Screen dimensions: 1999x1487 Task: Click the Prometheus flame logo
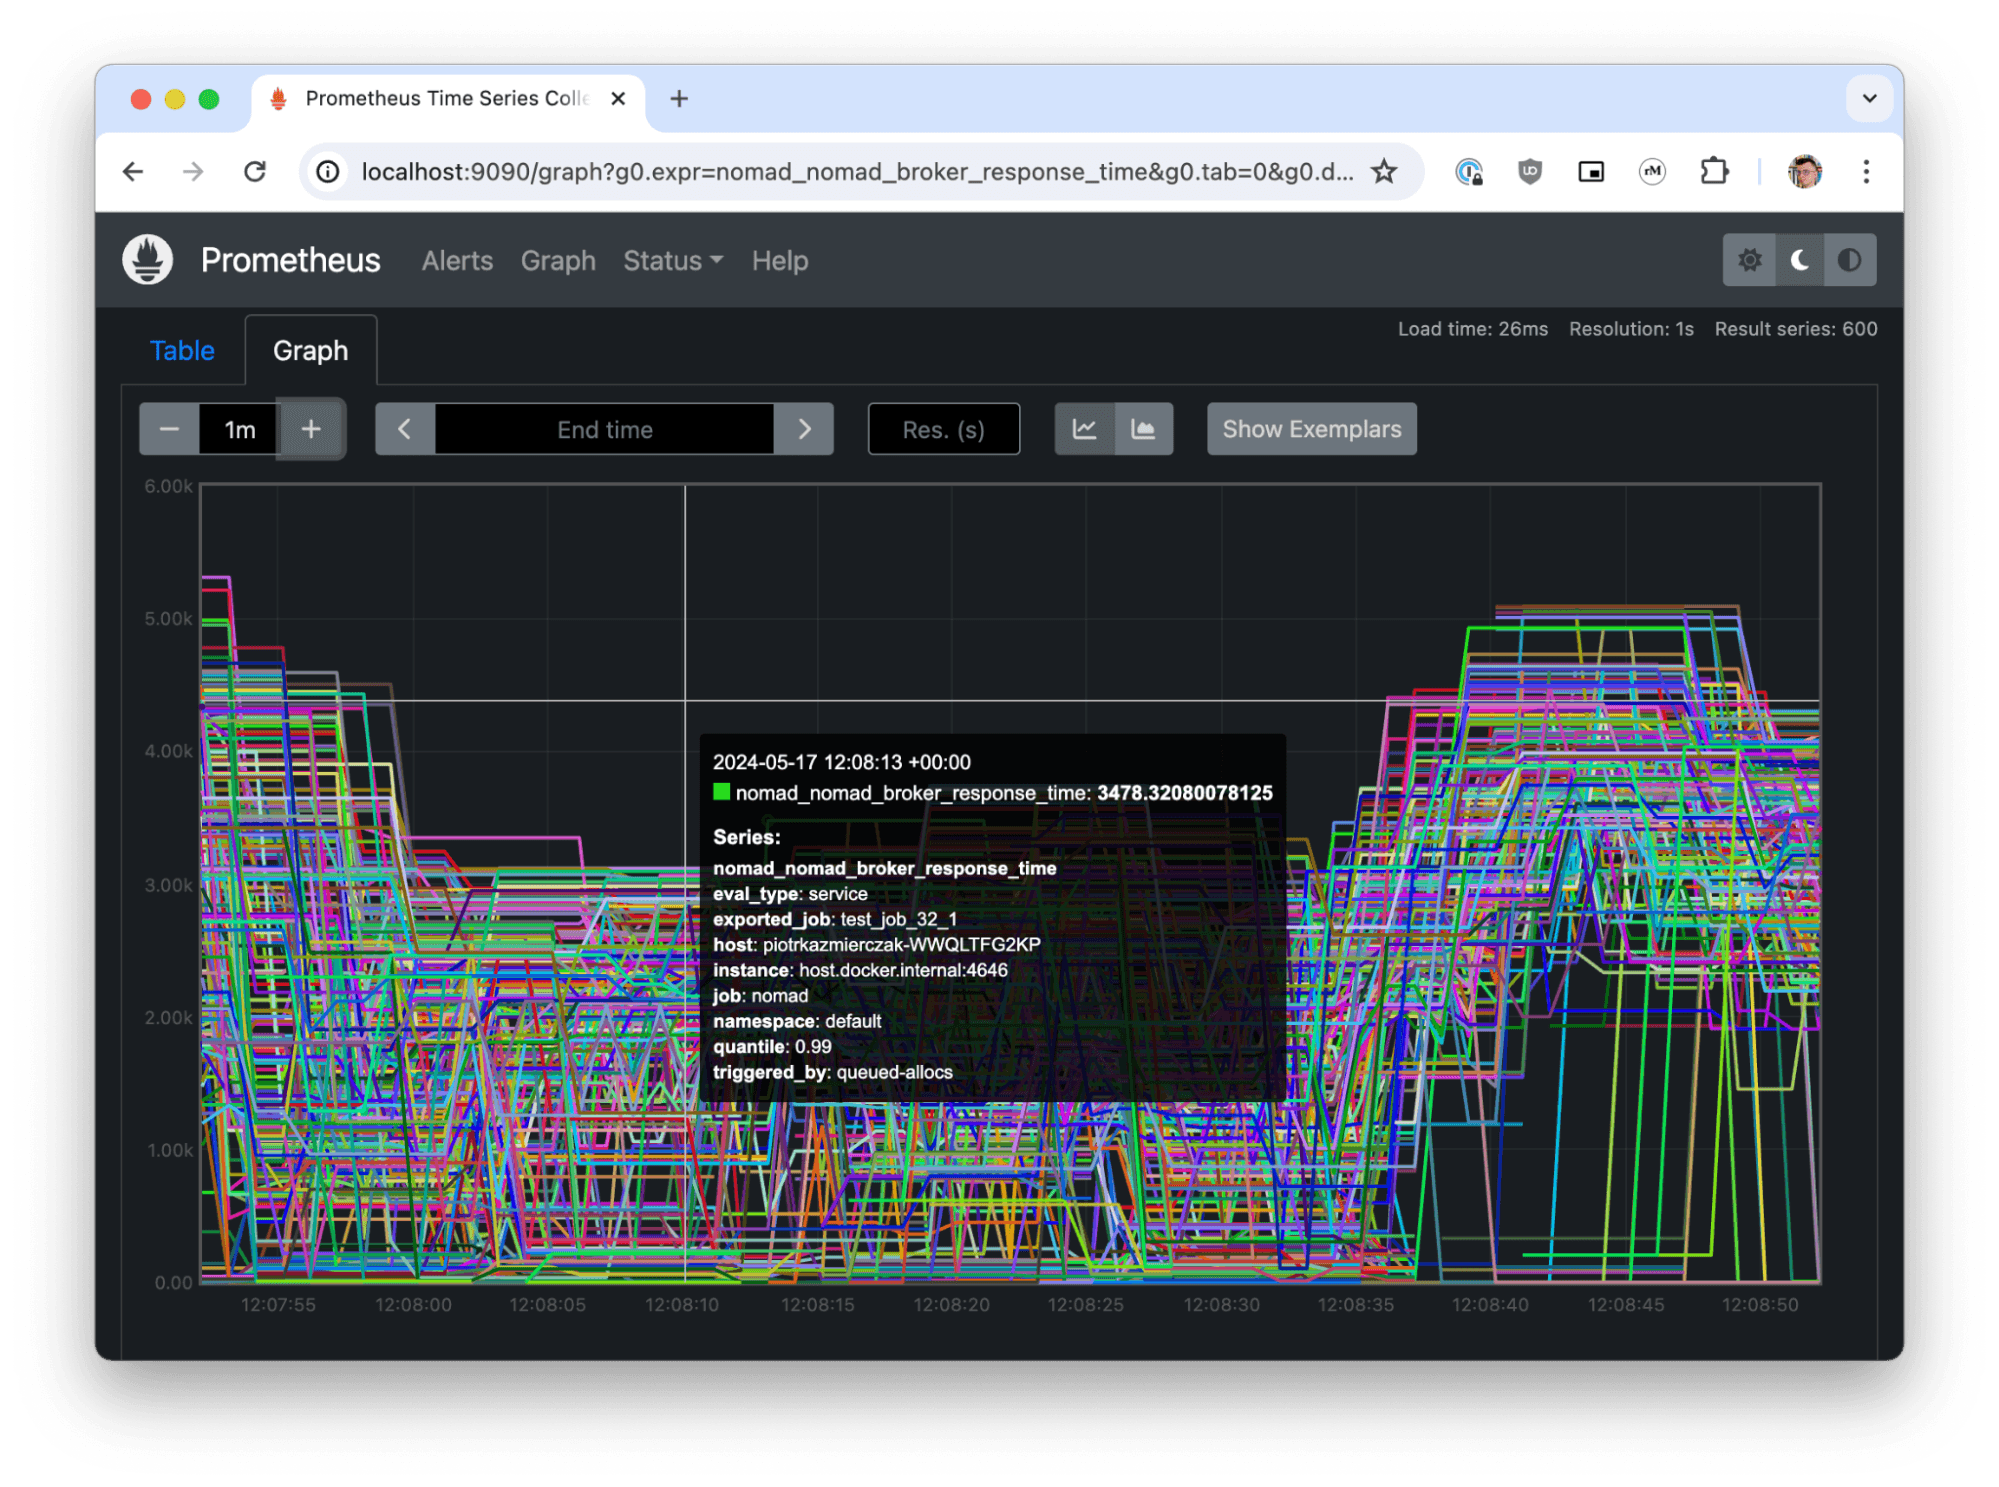click(x=147, y=260)
